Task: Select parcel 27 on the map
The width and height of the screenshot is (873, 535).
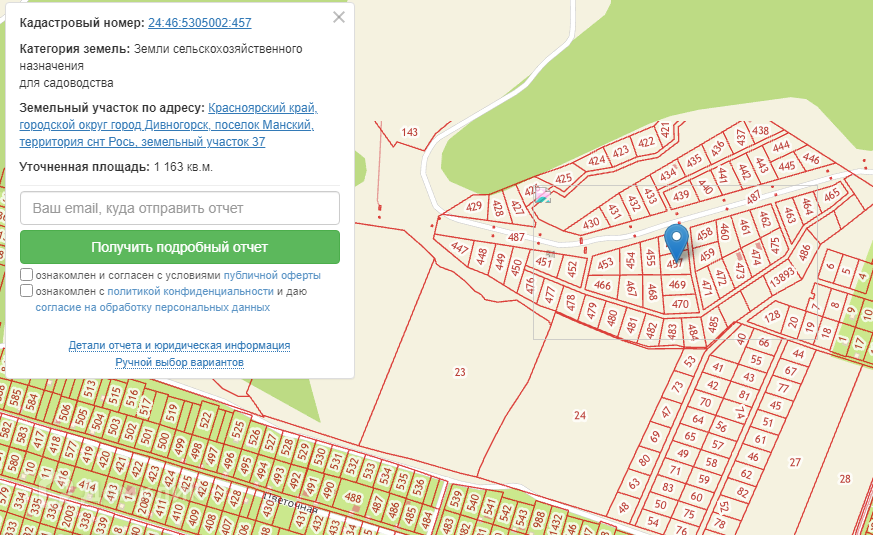Action: (795, 462)
